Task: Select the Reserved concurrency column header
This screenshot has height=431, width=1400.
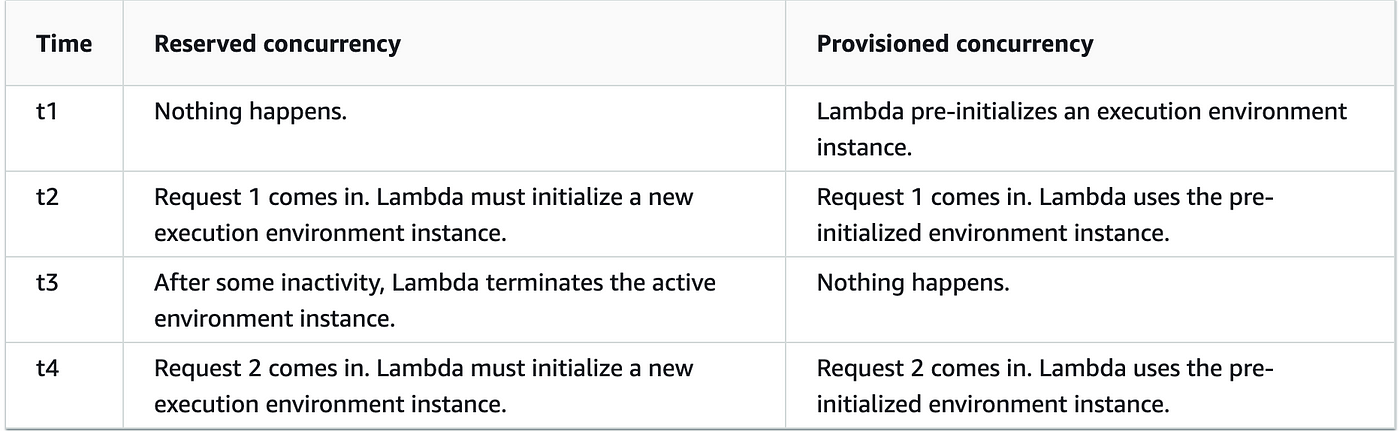Action: tap(277, 45)
